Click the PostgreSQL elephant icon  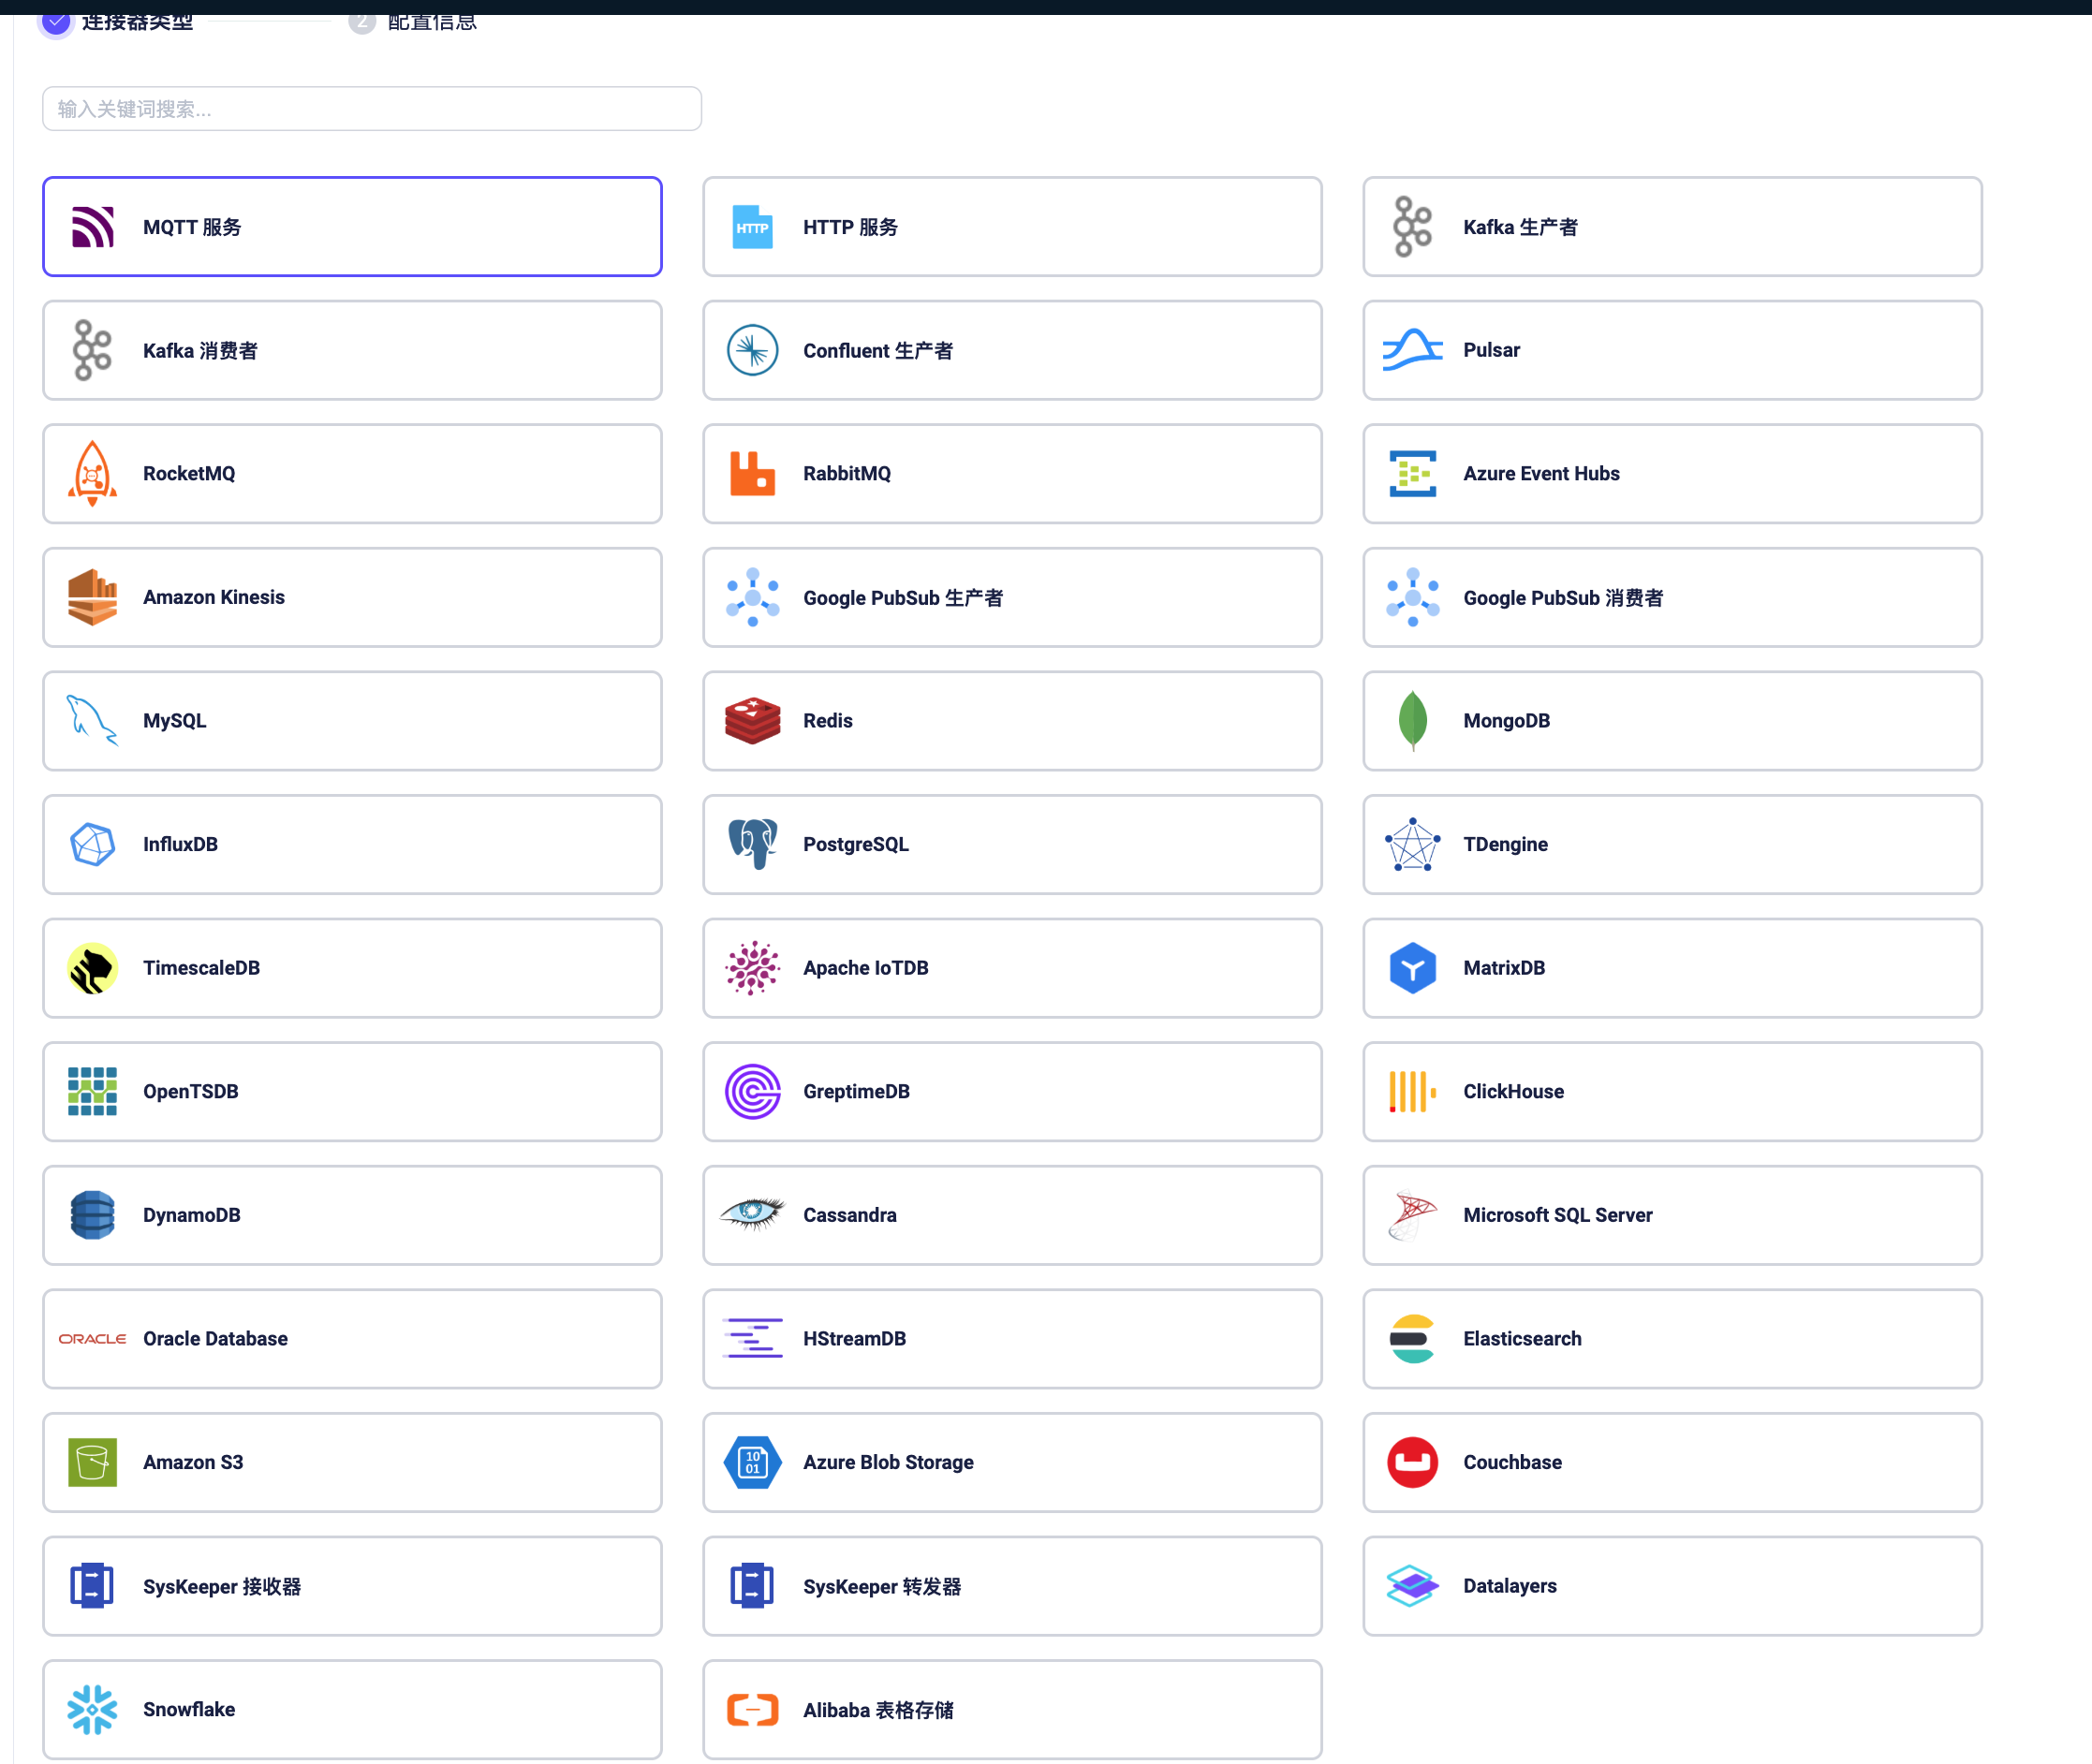click(x=752, y=844)
